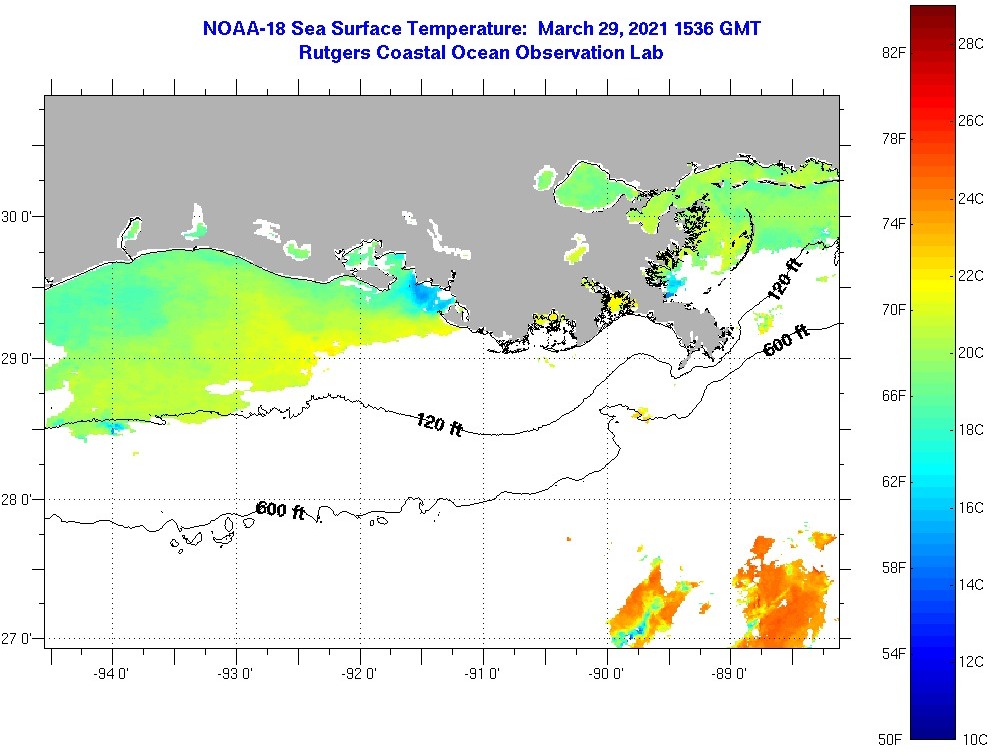The height and width of the screenshot is (754, 992).
Task: Click the -91 0' longitude label
Action: point(482,674)
